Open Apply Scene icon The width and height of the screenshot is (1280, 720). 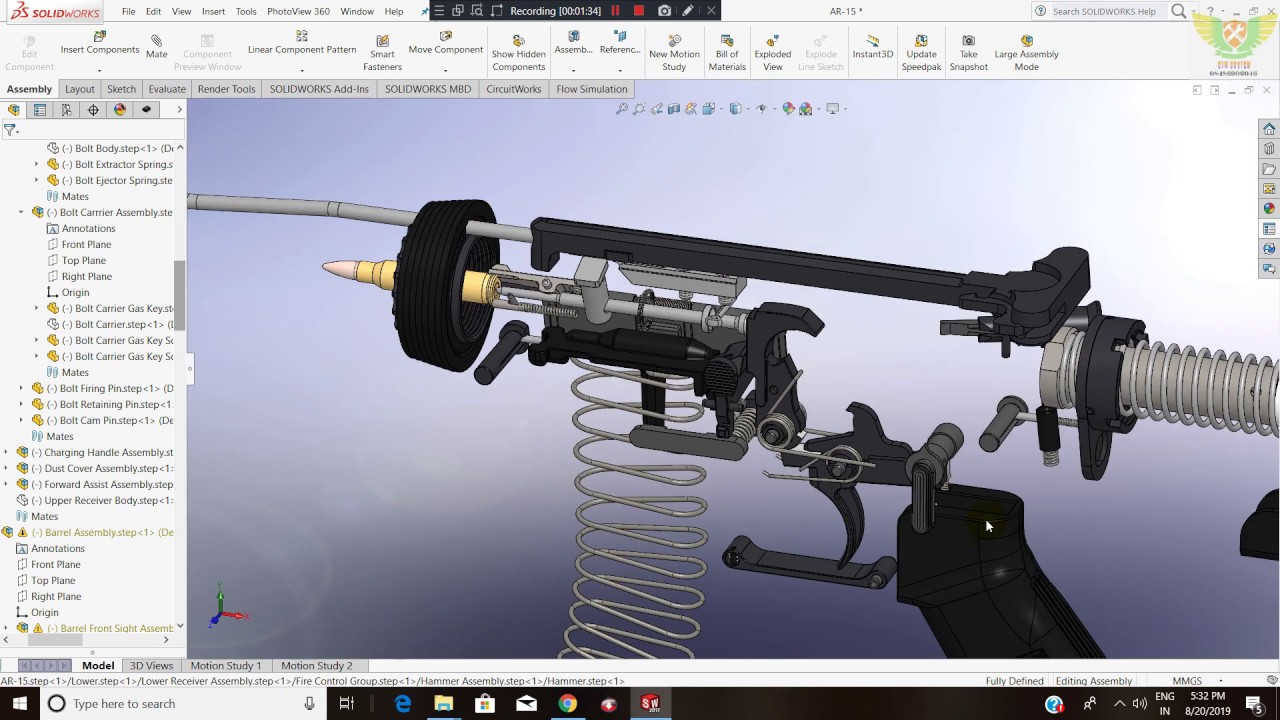tap(805, 109)
